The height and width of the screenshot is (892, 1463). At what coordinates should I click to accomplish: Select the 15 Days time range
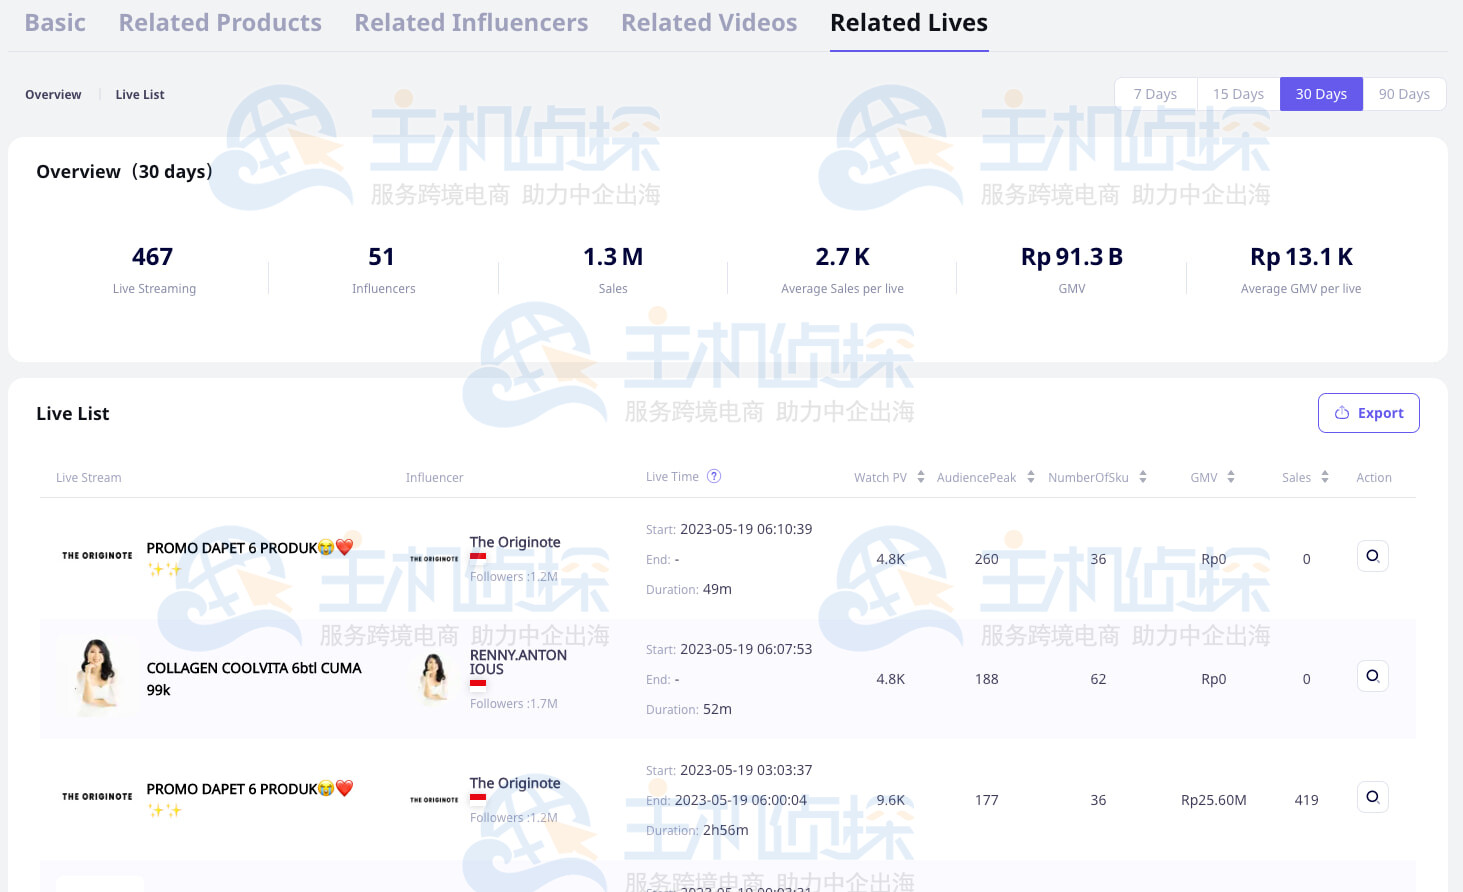pos(1238,94)
